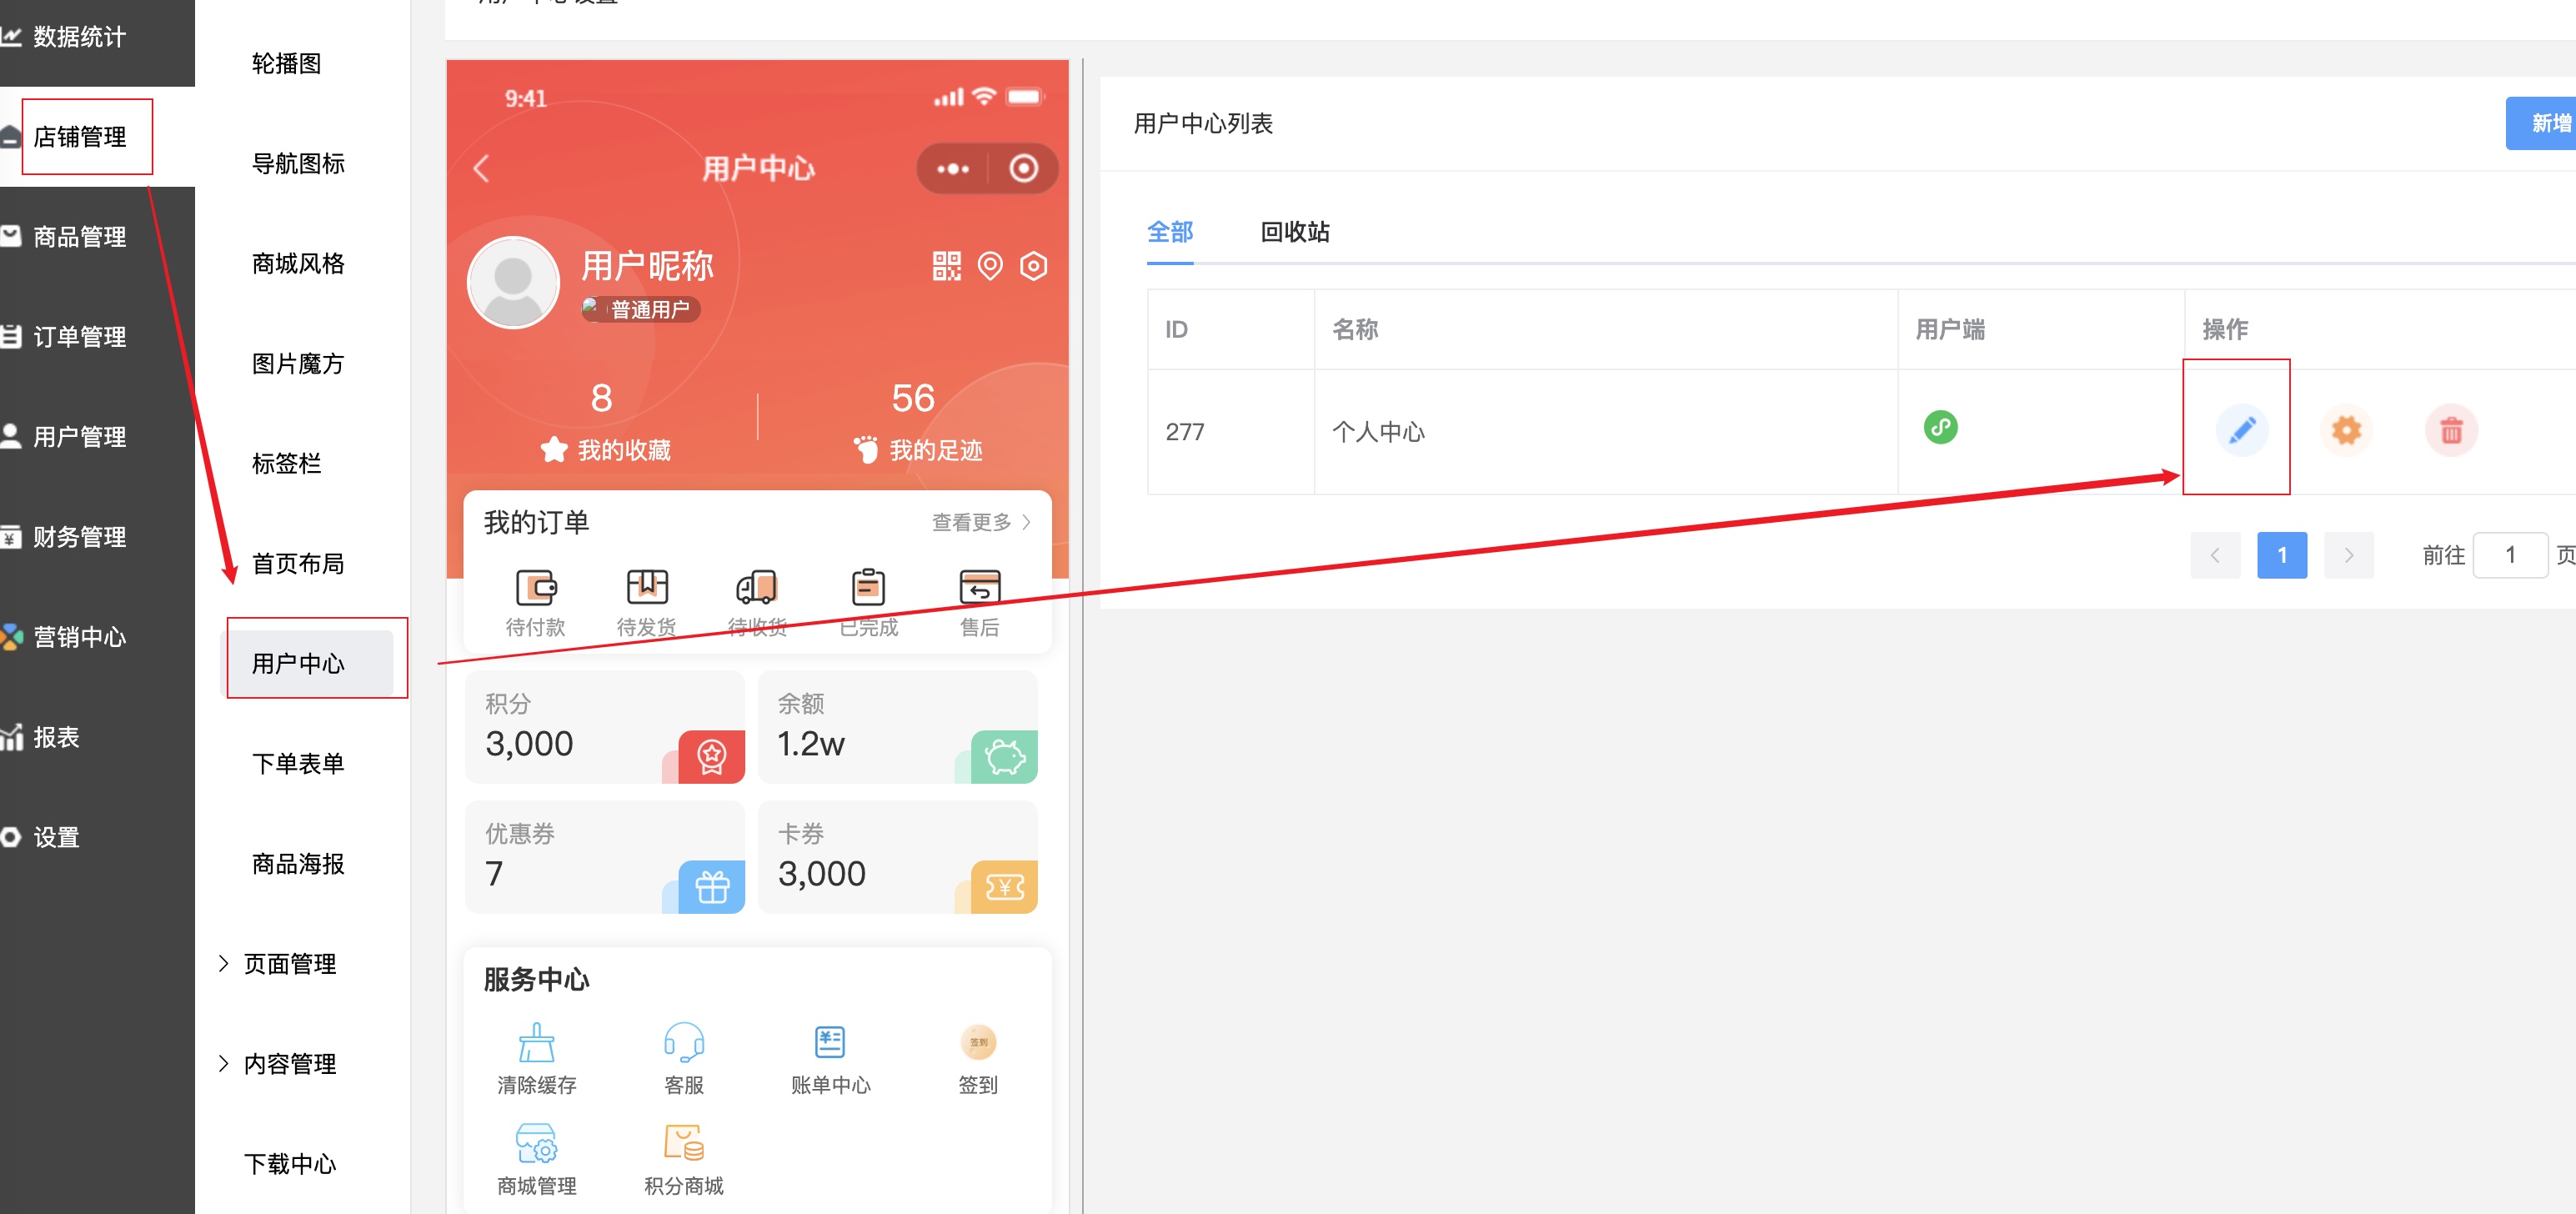Screen dimensions: 2576x1214
Task: Open 订单管理 in the sidebar
Action: click(x=80, y=337)
